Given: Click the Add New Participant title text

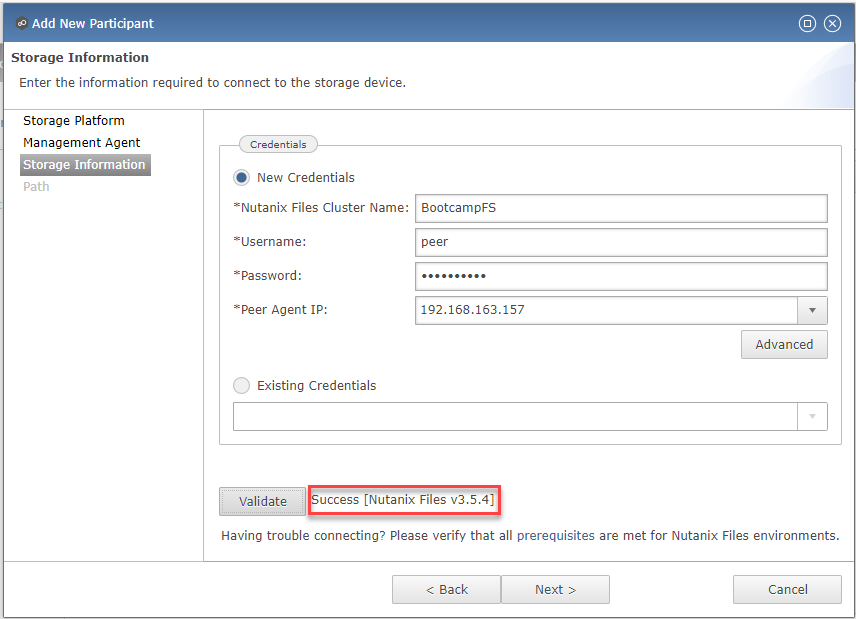Looking at the screenshot, I should [x=93, y=23].
